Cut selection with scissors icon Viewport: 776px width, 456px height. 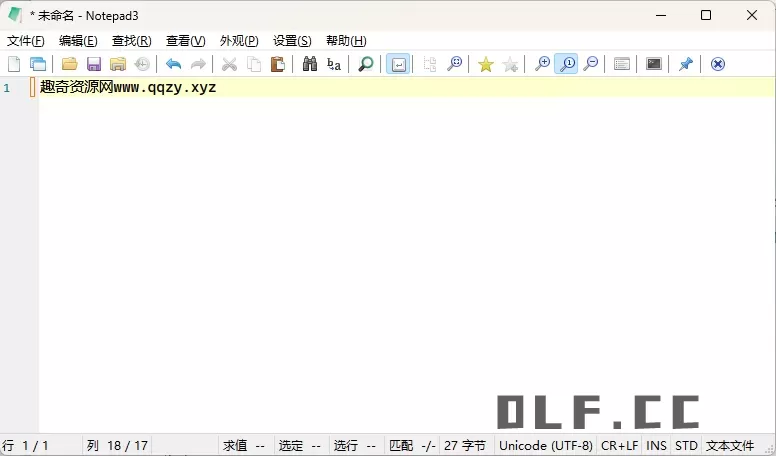pos(229,64)
